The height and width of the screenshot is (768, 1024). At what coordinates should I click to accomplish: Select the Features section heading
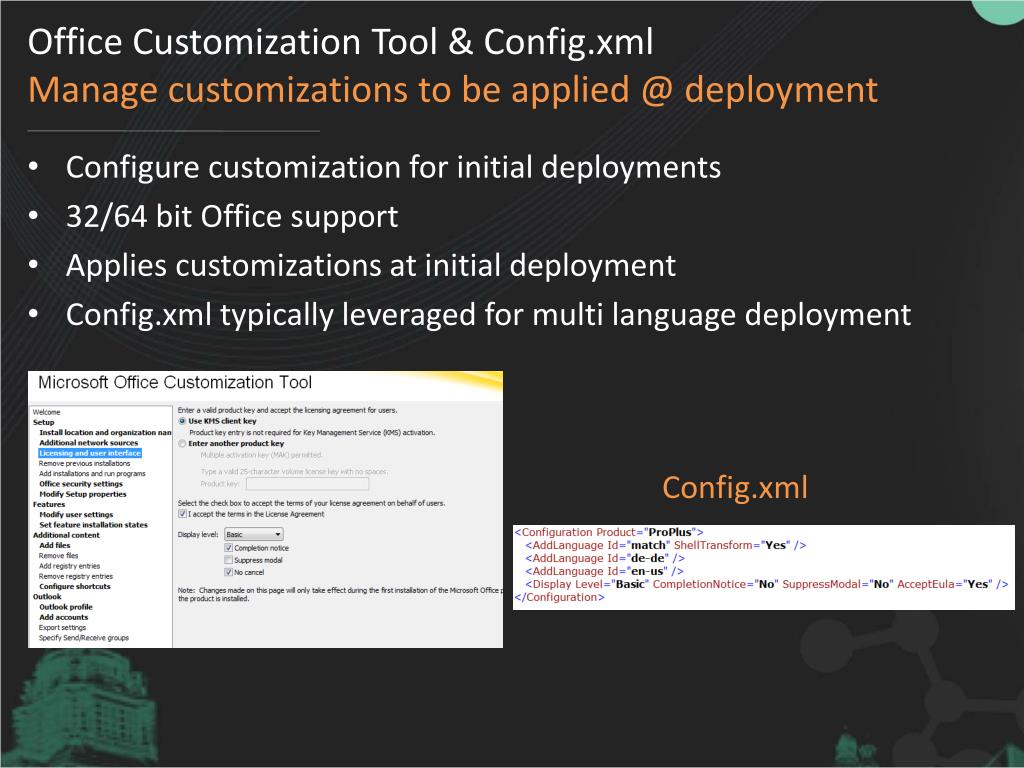pos(49,504)
